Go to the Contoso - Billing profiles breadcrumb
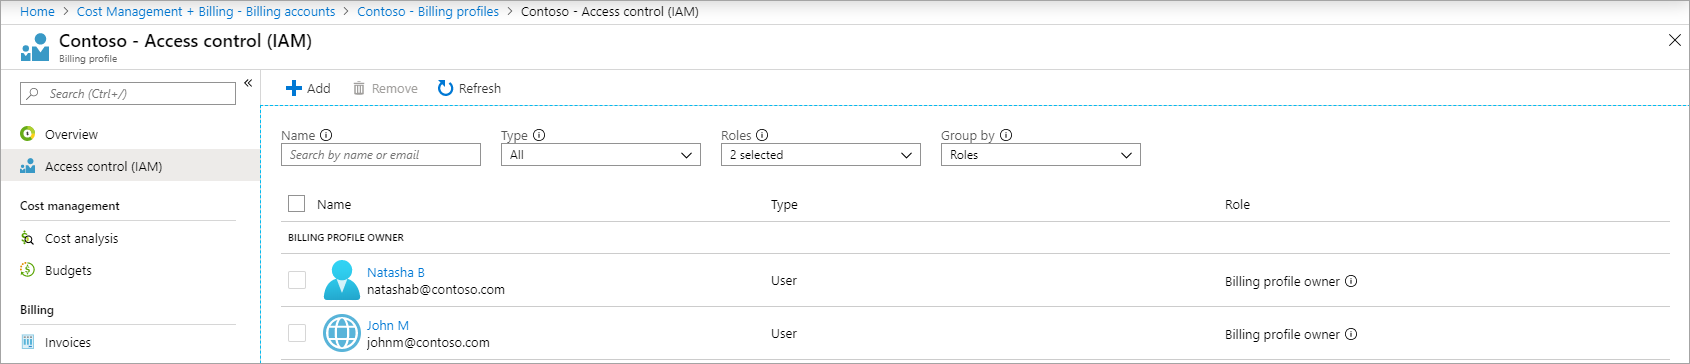Image resolution: width=1690 pixels, height=364 pixels. click(428, 11)
